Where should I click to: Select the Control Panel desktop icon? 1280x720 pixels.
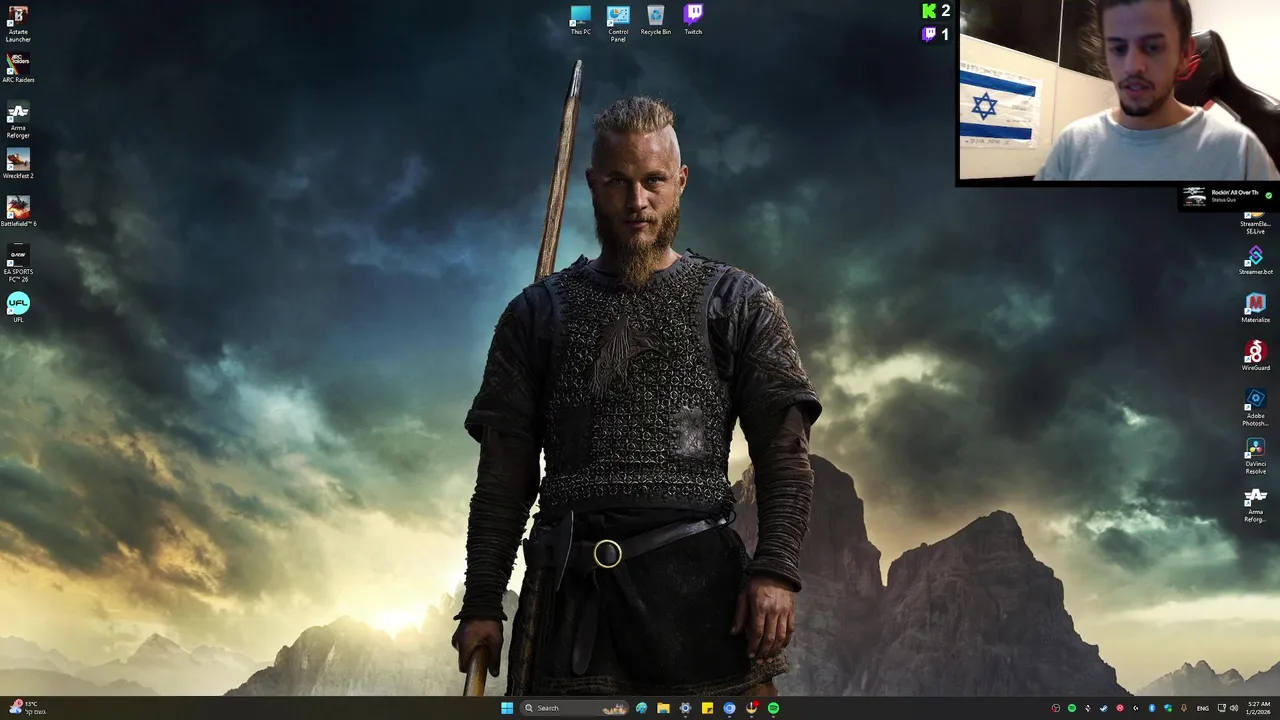click(618, 24)
